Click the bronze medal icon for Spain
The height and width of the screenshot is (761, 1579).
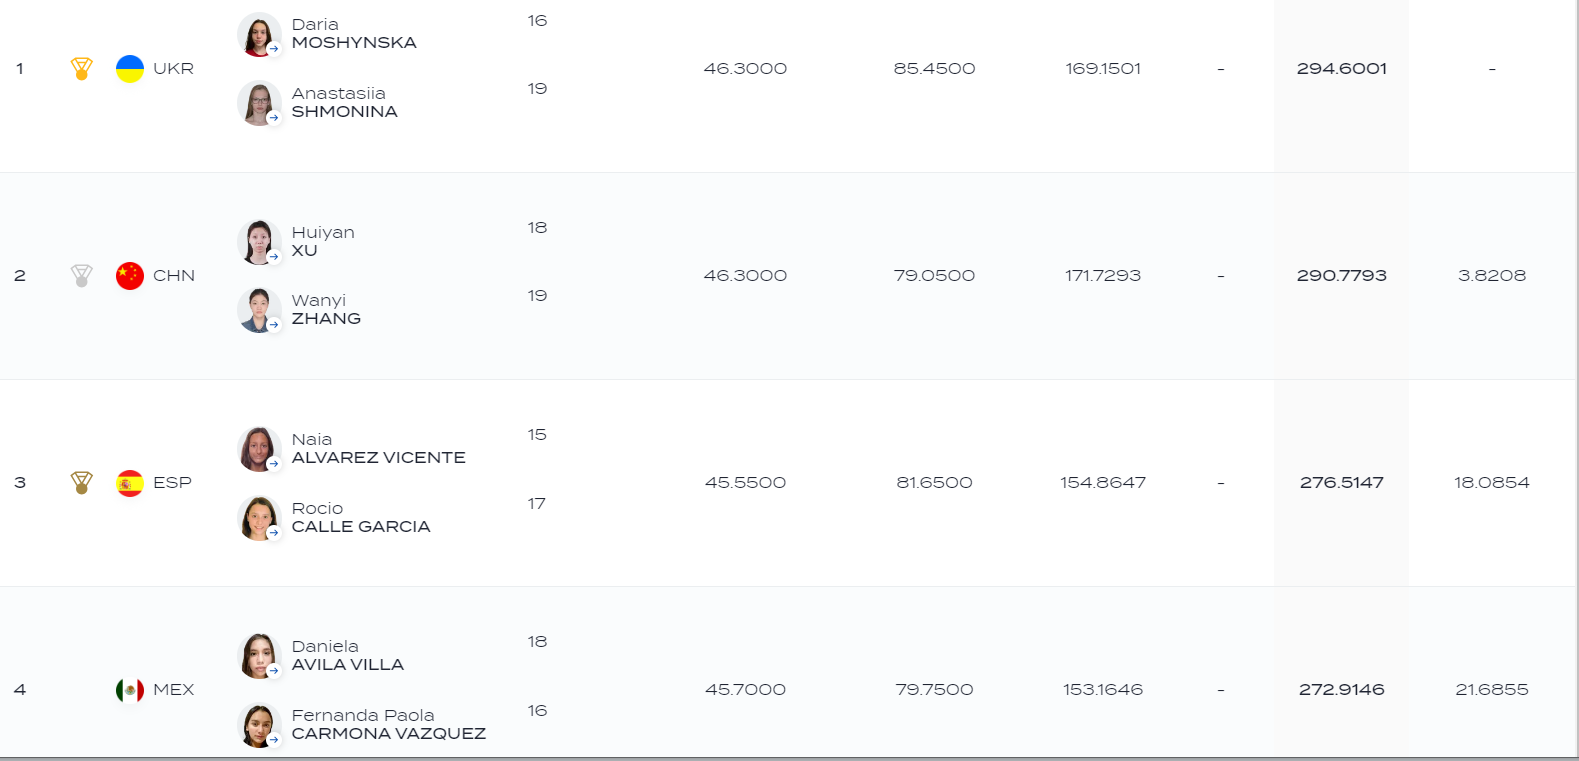(82, 483)
